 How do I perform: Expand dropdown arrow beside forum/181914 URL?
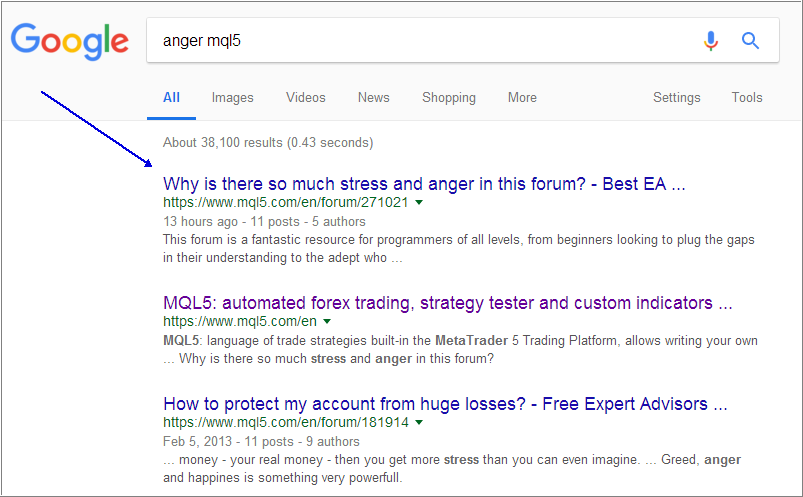click(x=419, y=423)
